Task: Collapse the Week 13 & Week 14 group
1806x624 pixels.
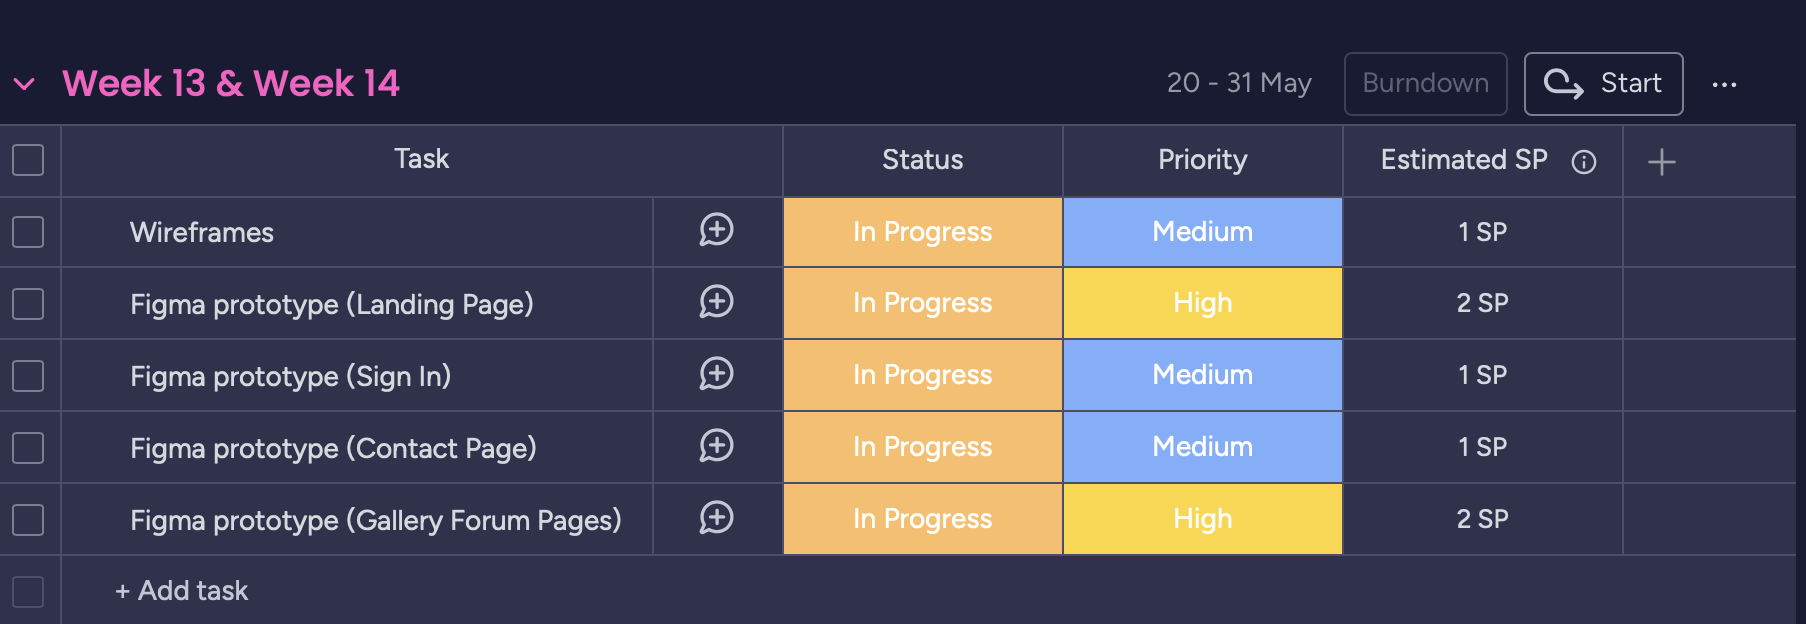Action: (25, 84)
